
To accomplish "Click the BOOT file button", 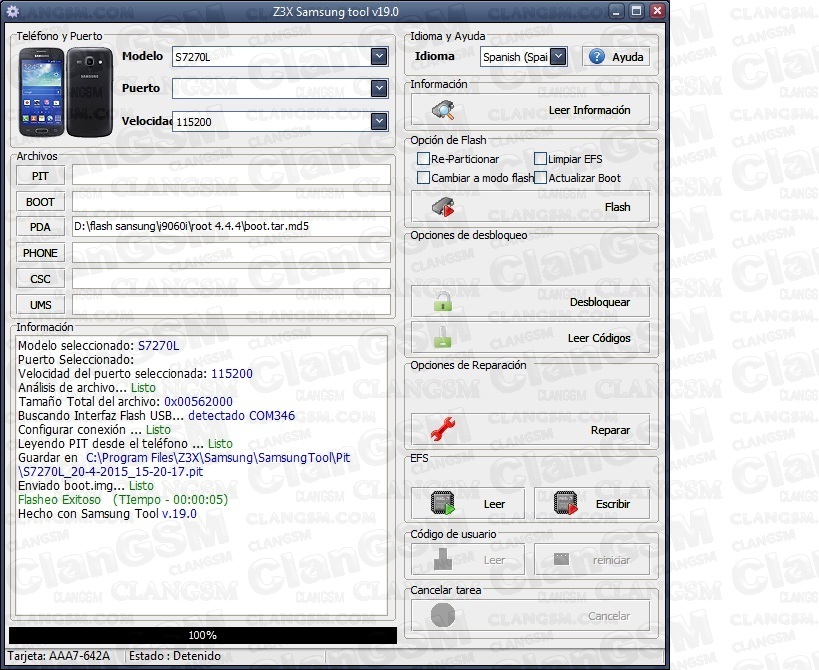I will coord(40,202).
